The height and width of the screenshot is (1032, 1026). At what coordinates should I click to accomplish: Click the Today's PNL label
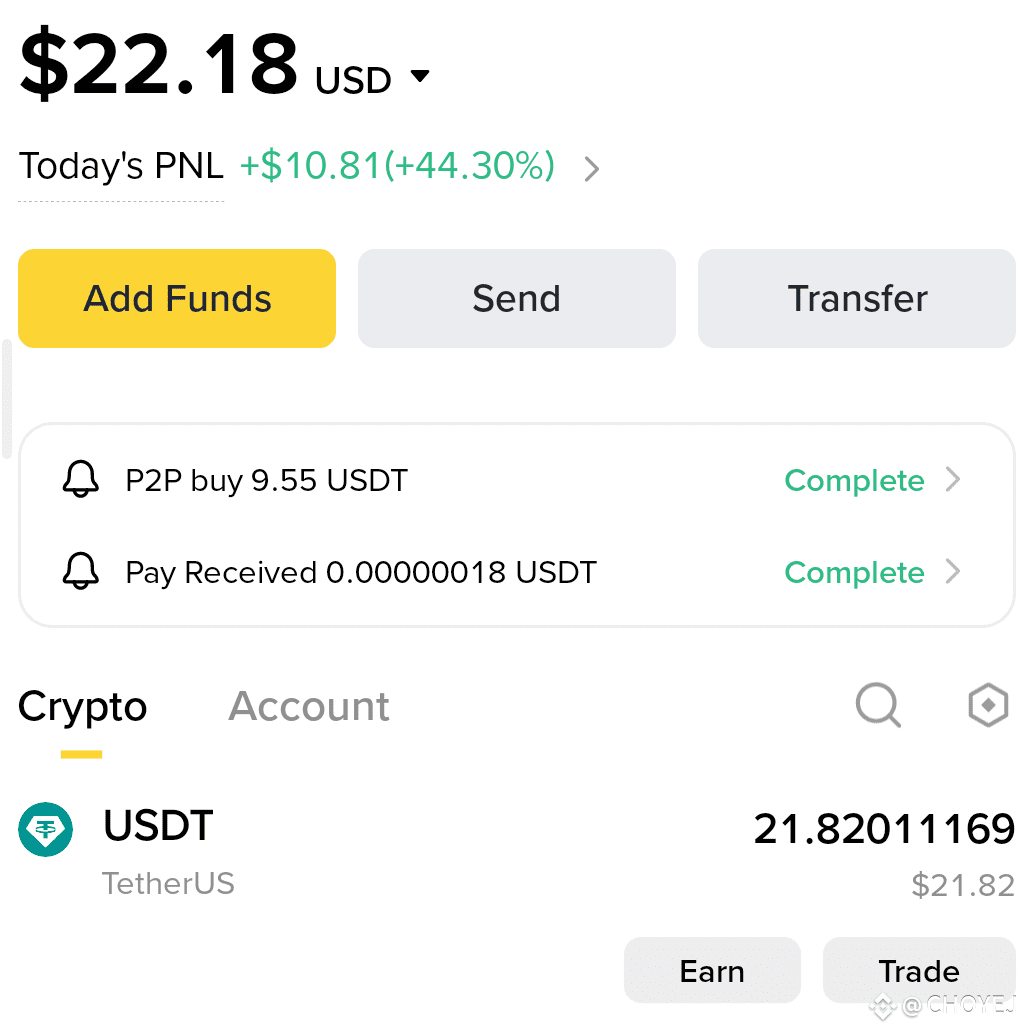pos(121,166)
